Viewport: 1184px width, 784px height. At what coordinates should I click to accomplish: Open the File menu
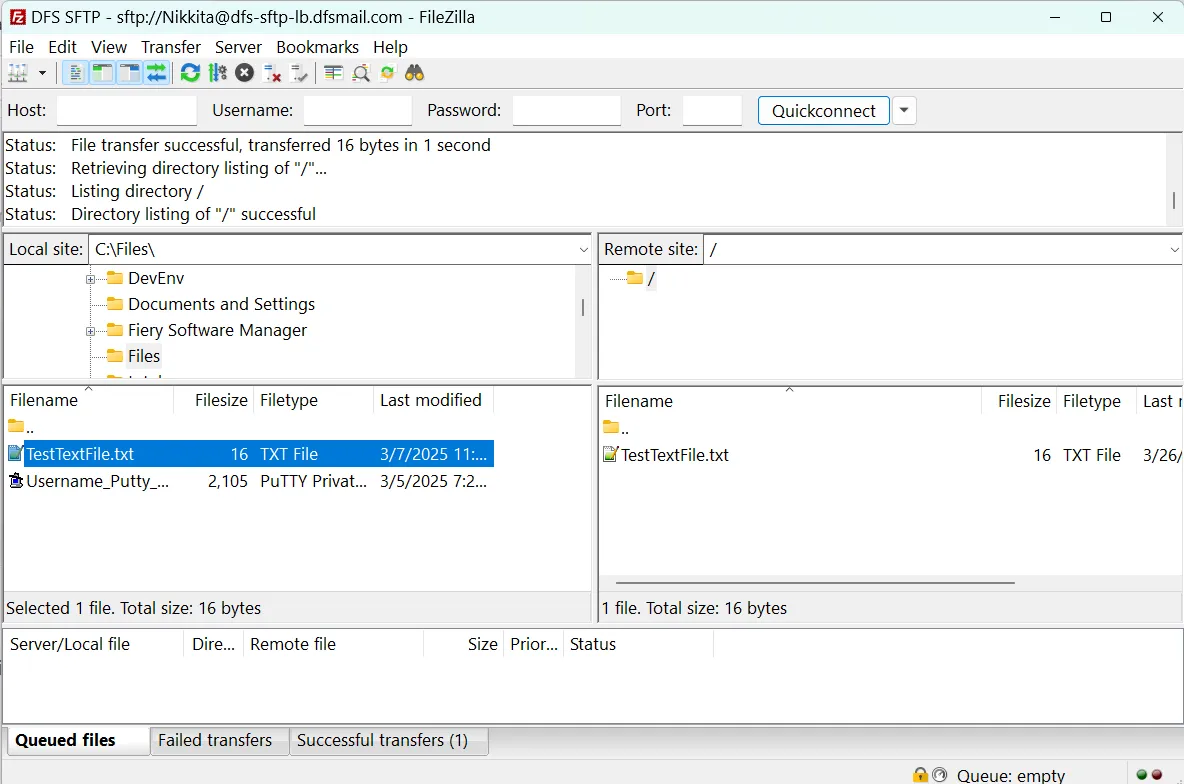[x=21, y=47]
